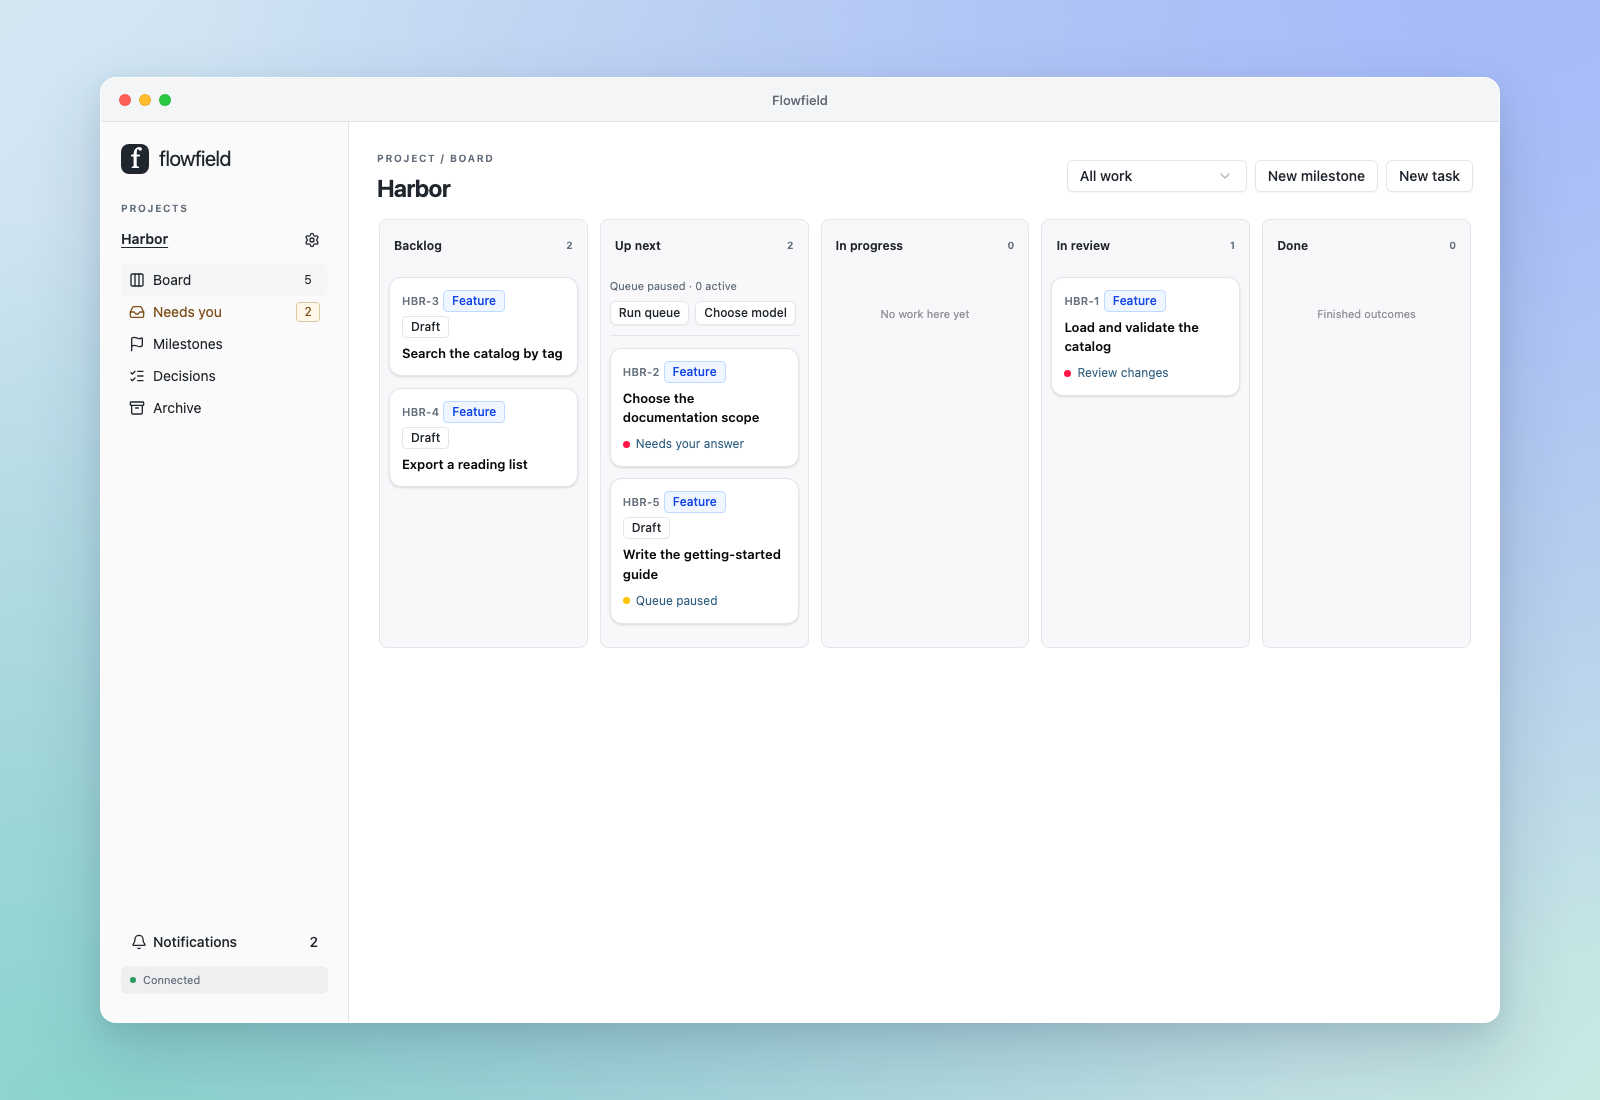Click Draft tag on HBR-4 card
Image resolution: width=1600 pixels, height=1100 pixels.
pos(425,438)
